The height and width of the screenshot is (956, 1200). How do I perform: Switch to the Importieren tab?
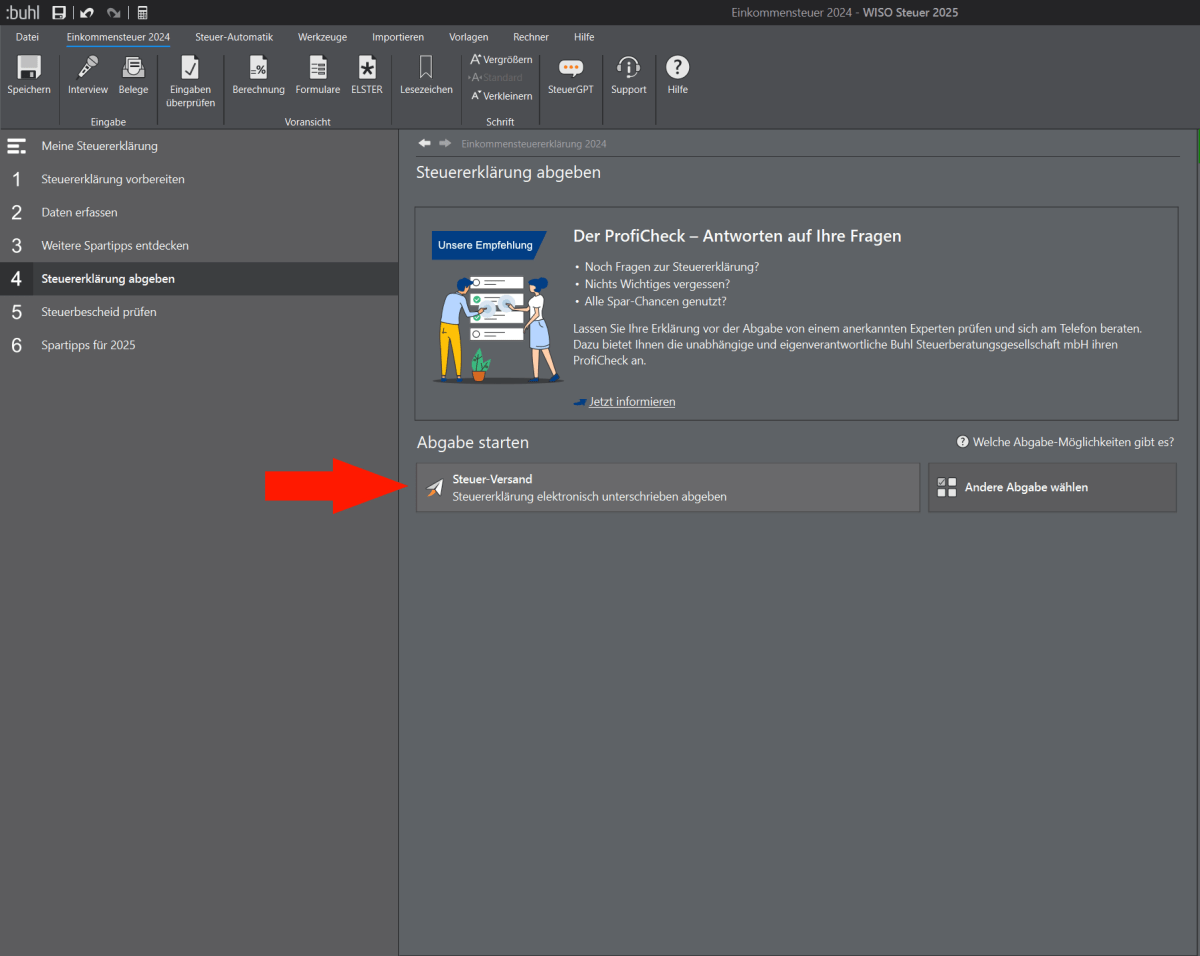398,37
